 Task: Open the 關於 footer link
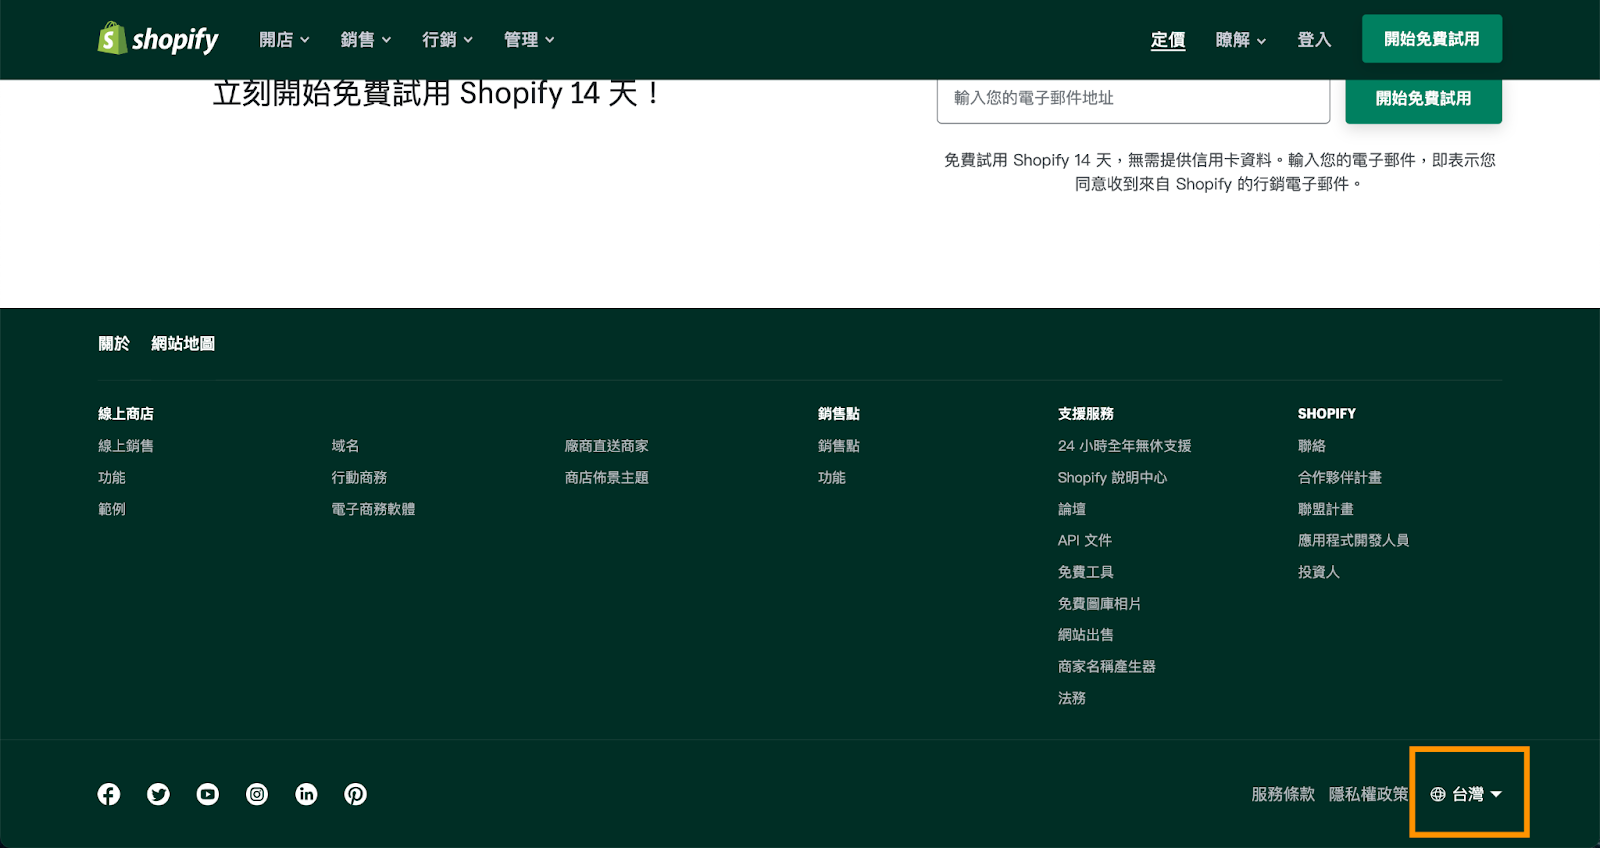pos(114,343)
